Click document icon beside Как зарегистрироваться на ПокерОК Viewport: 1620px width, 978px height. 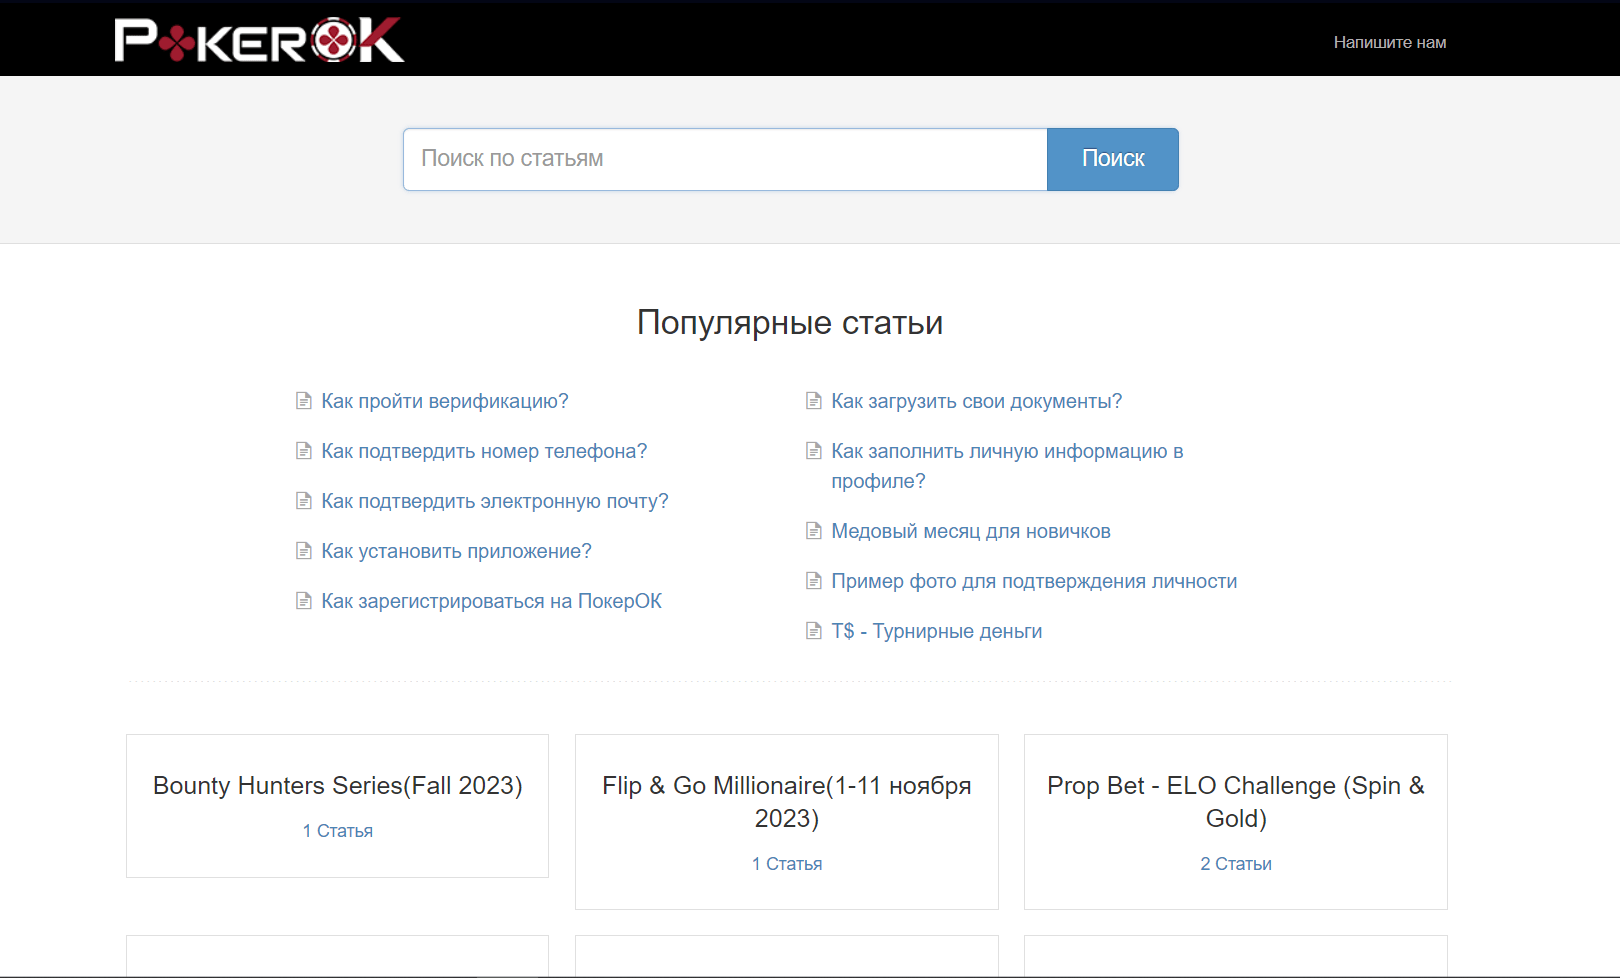(x=304, y=601)
